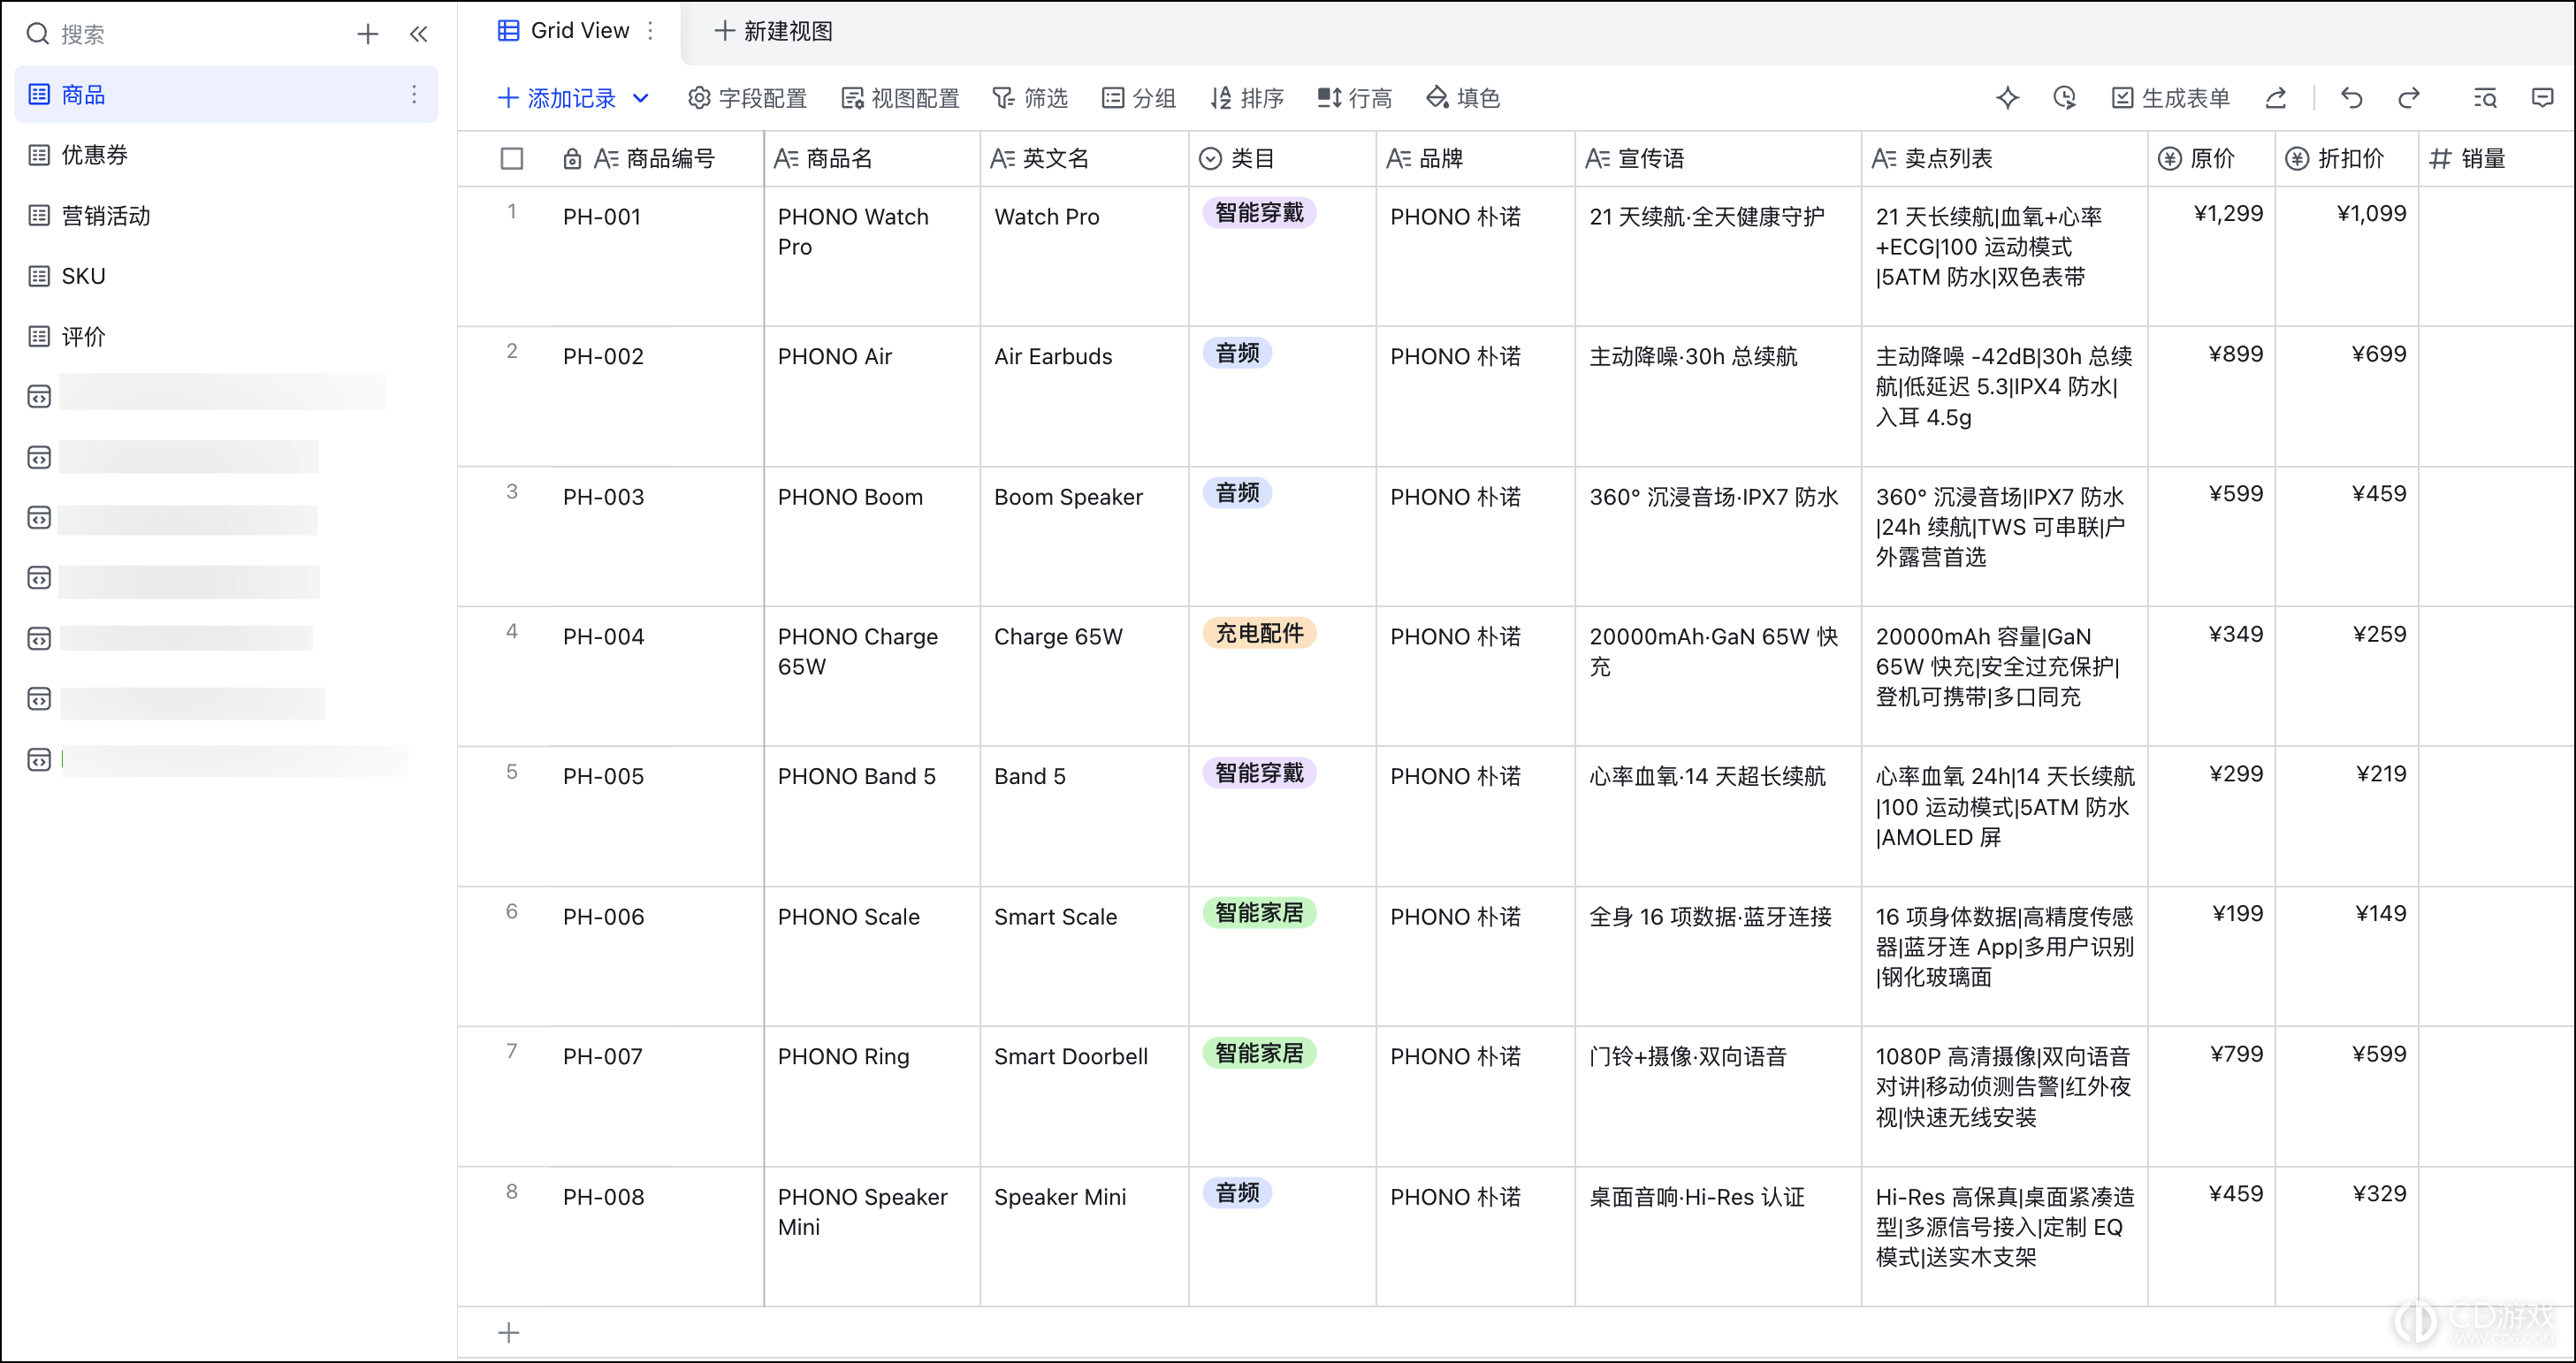
Task: Select the PHONO Scale product name cell
Action: [873, 956]
